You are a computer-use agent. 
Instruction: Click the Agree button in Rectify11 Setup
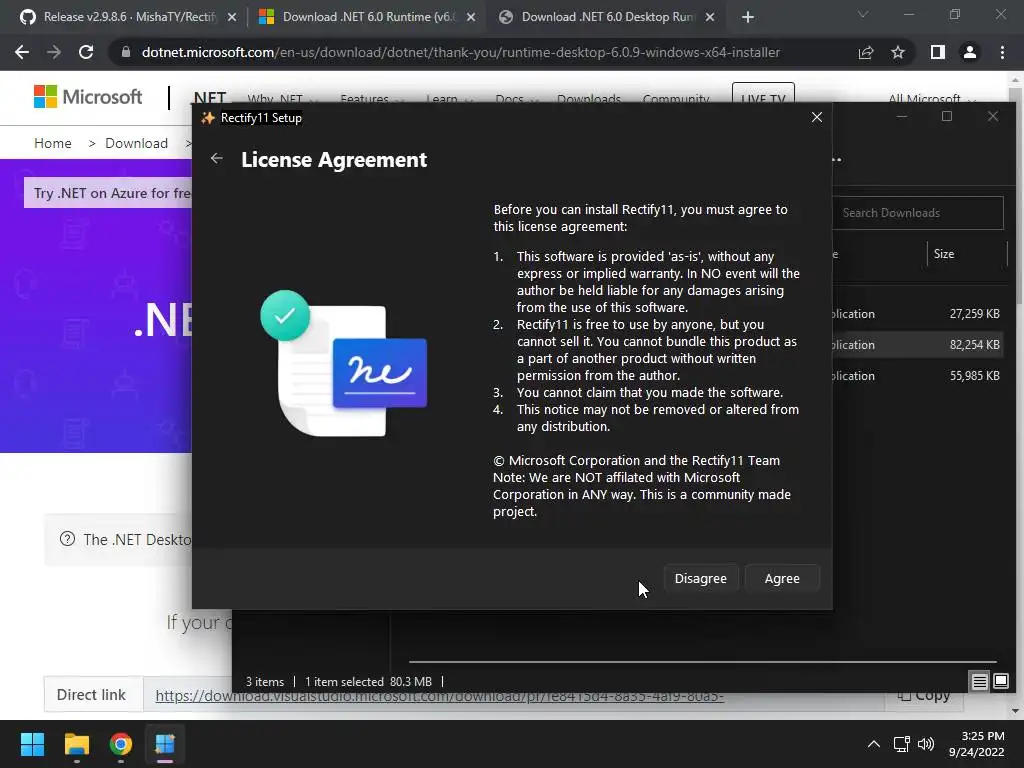(x=782, y=579)
